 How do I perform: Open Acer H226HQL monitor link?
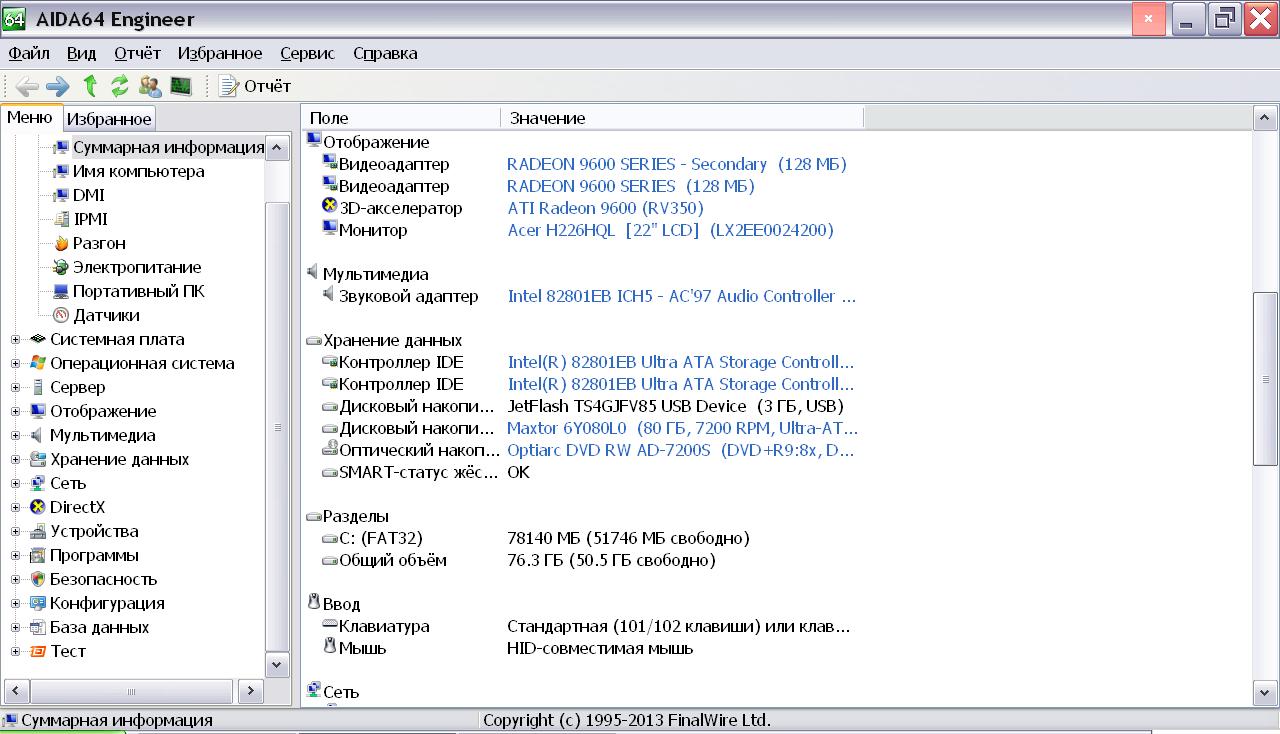670,230
